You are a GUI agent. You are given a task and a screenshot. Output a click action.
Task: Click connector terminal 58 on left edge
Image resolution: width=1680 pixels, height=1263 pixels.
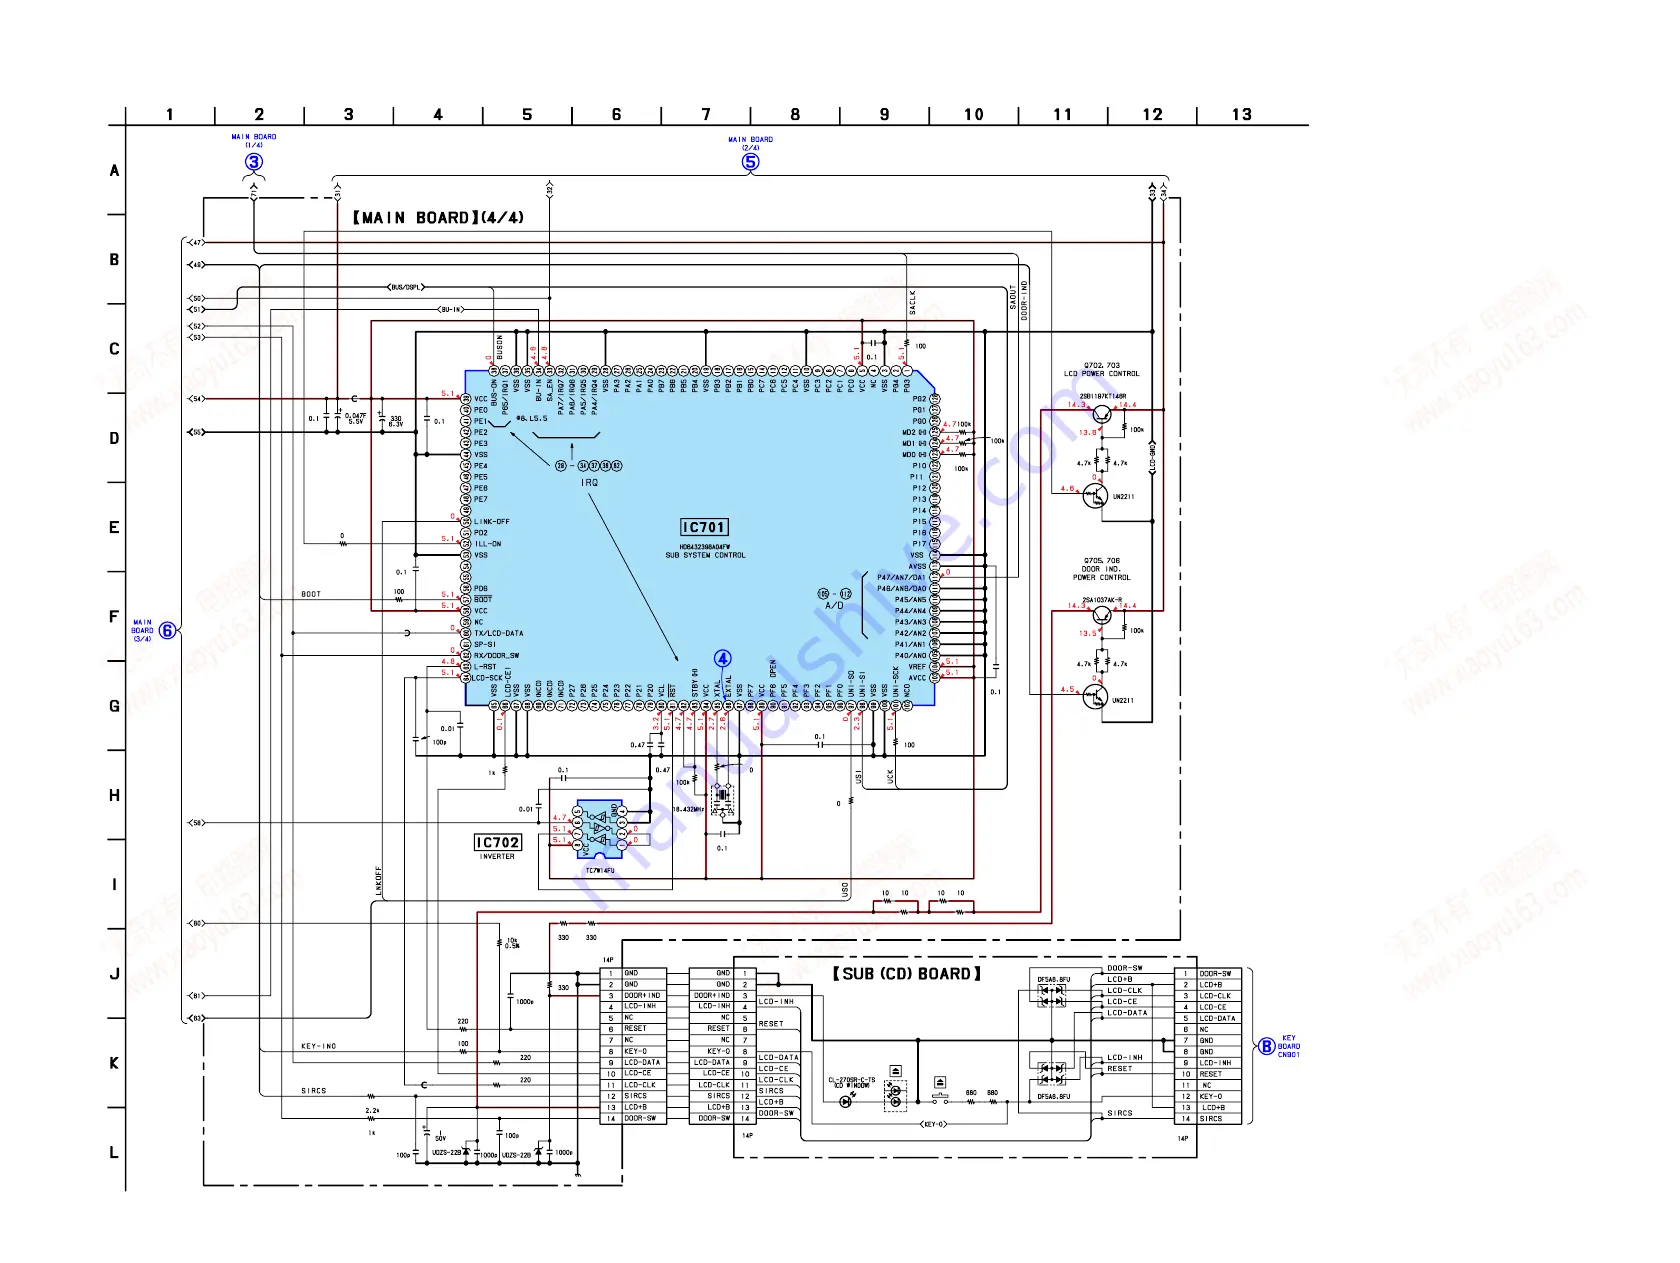(197, 823)
